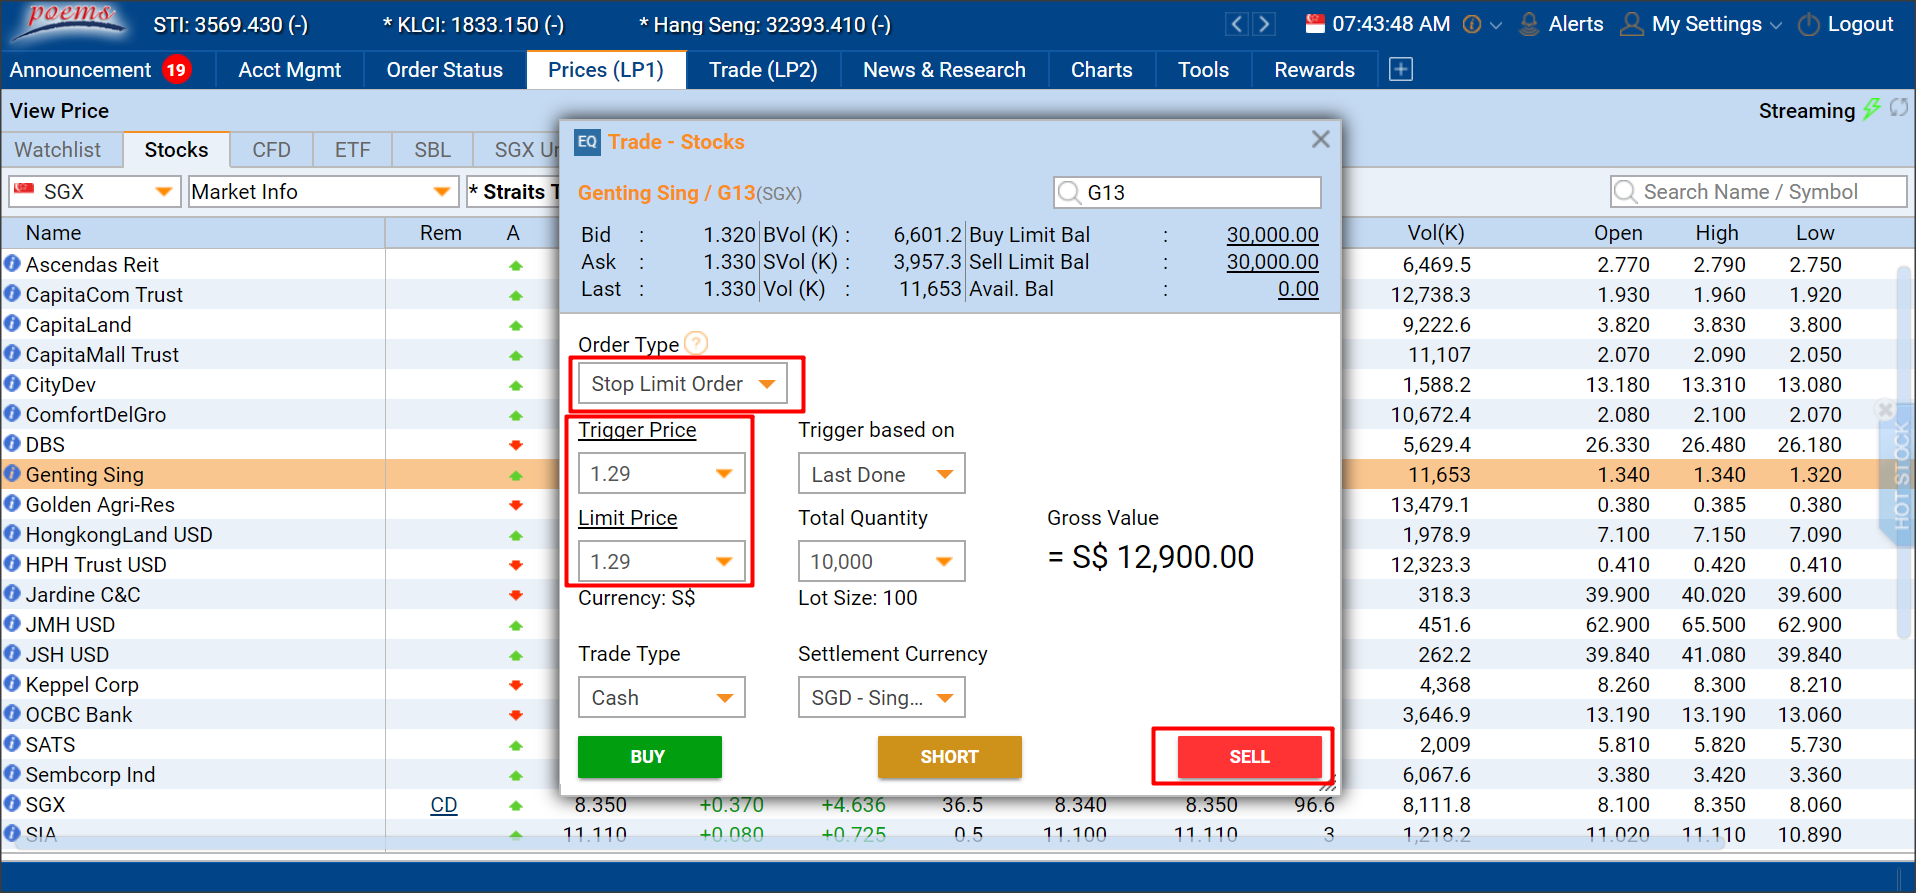Image resolution: width=1916 pixels, height=893 pixels.
Task: Click the stock list vertical scrollbar
Action: [x=1904, y=452]
